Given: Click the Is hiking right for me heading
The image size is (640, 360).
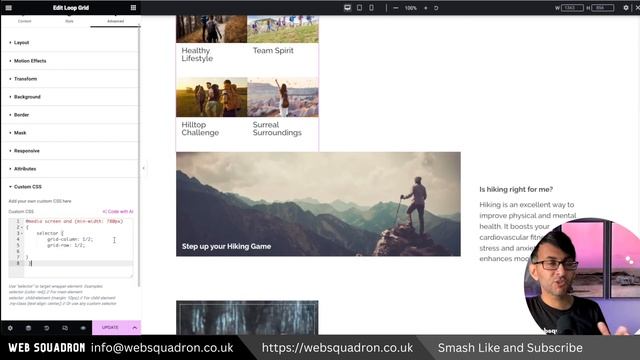Looking at the screenshot, I should [x=516, y=189].
